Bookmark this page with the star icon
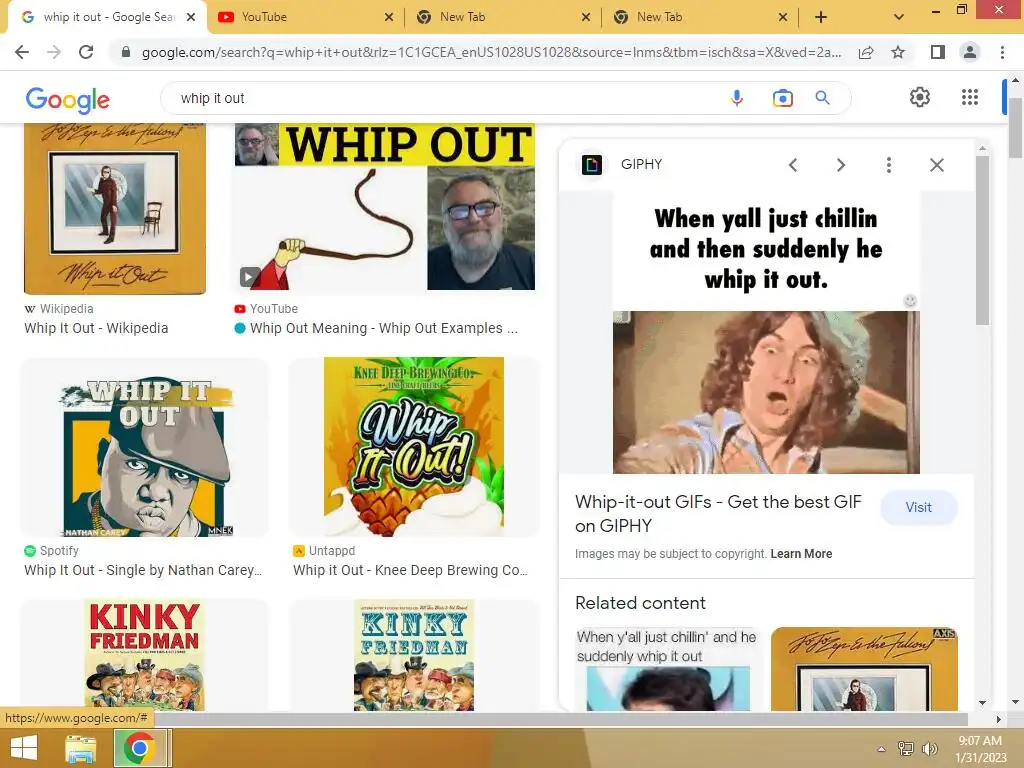This screenshot has width=1024, height=768. 898,52
